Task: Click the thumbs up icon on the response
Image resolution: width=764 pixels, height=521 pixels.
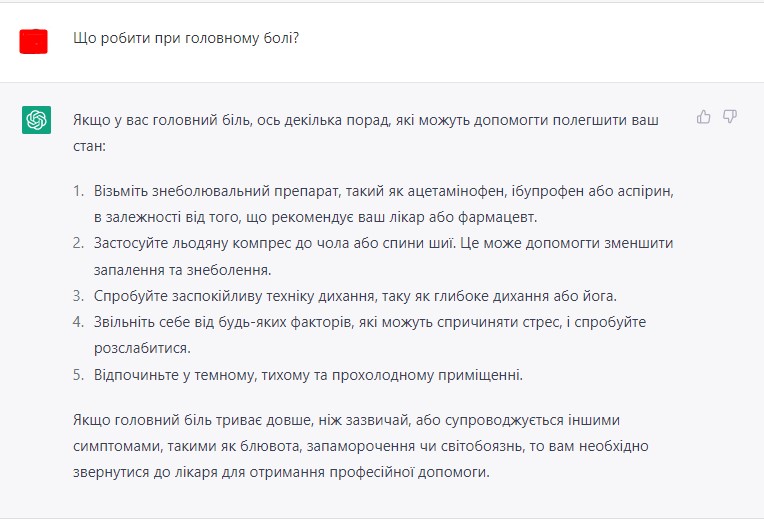Action: pos(704,117)
